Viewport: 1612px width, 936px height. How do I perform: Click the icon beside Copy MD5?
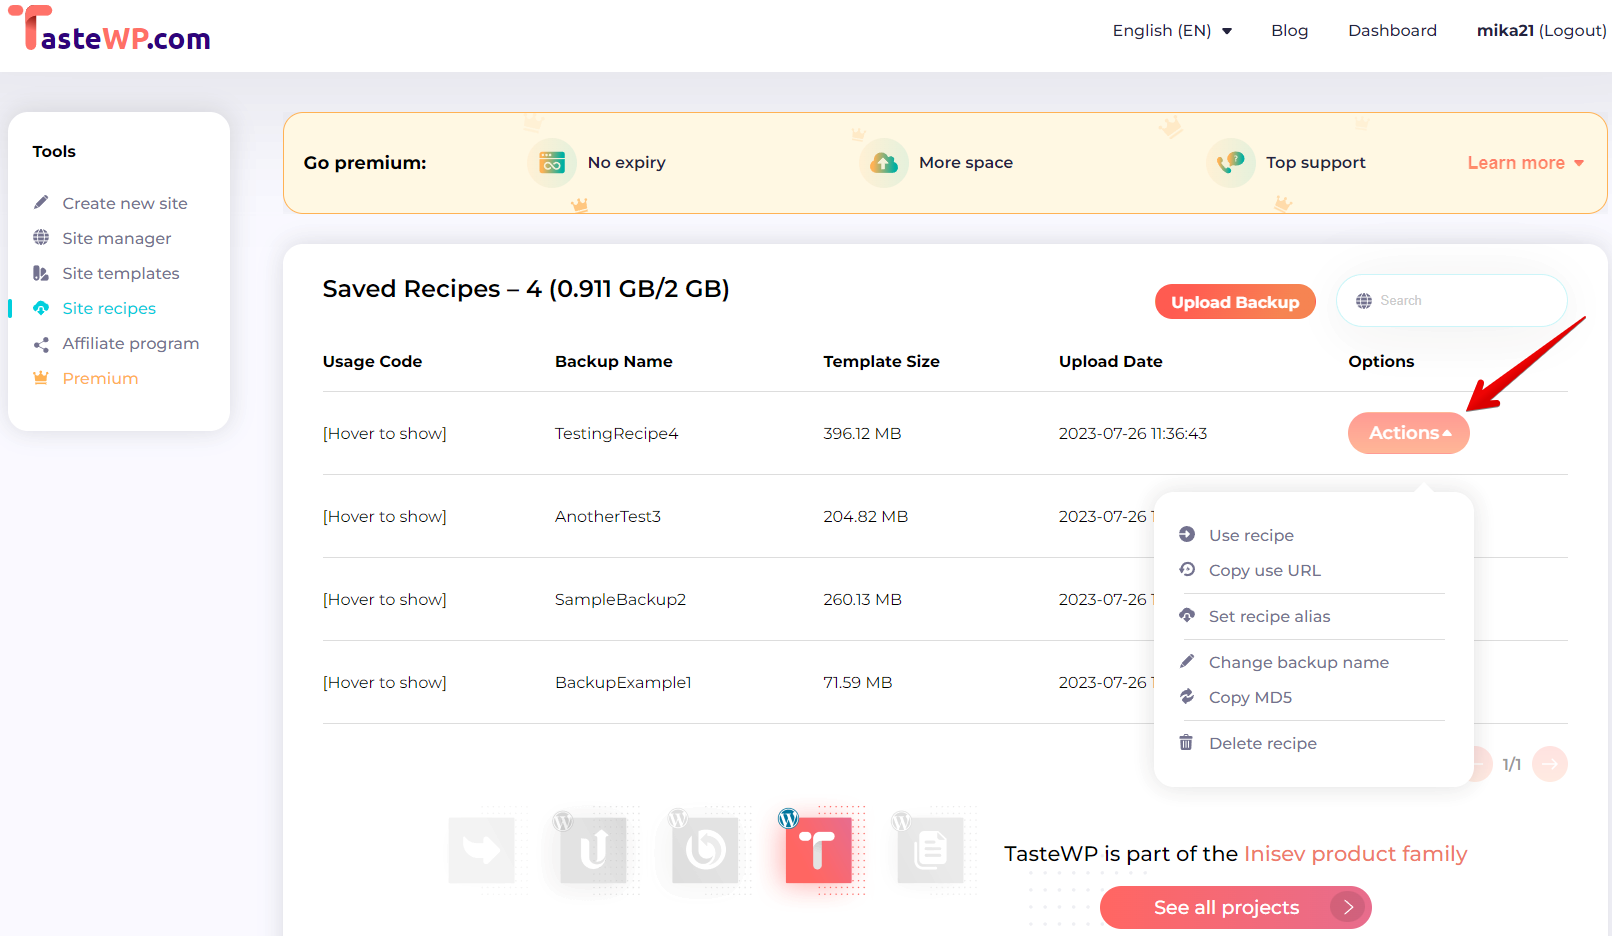click(x=1187, y=696)
